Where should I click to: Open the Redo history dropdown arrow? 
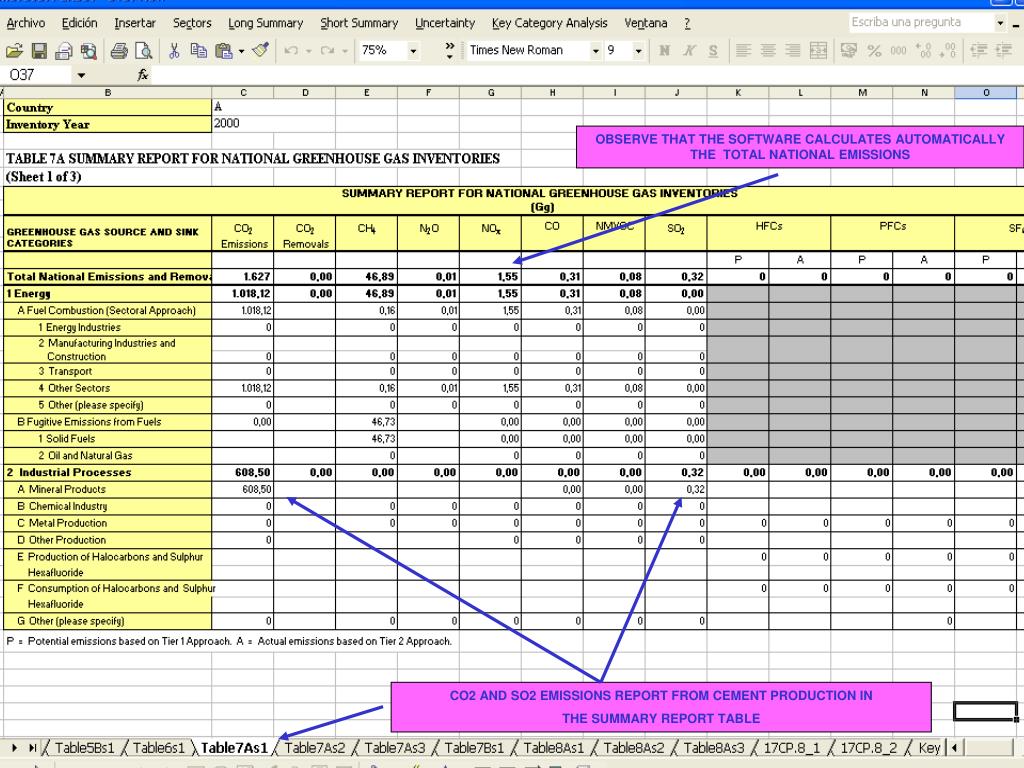(344, 50)
